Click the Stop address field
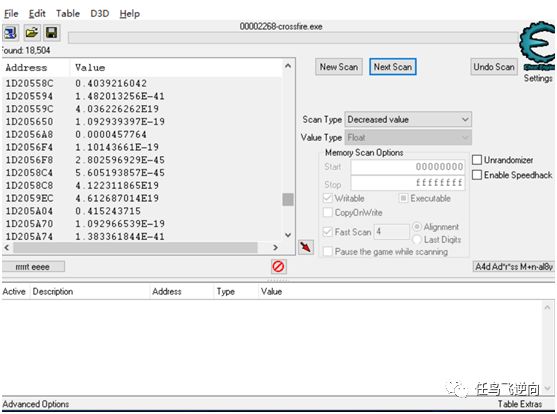This screenshot has width=557, height=414. coord(407,183)
